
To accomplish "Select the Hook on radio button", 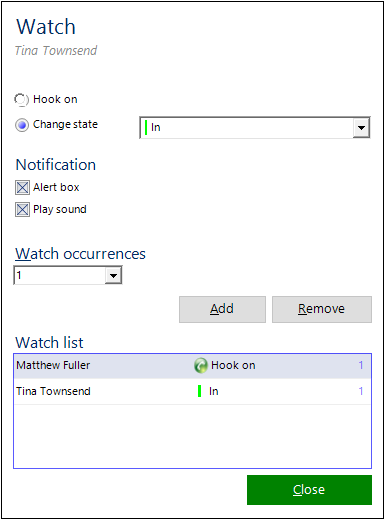I will click(x=22, y=99).
